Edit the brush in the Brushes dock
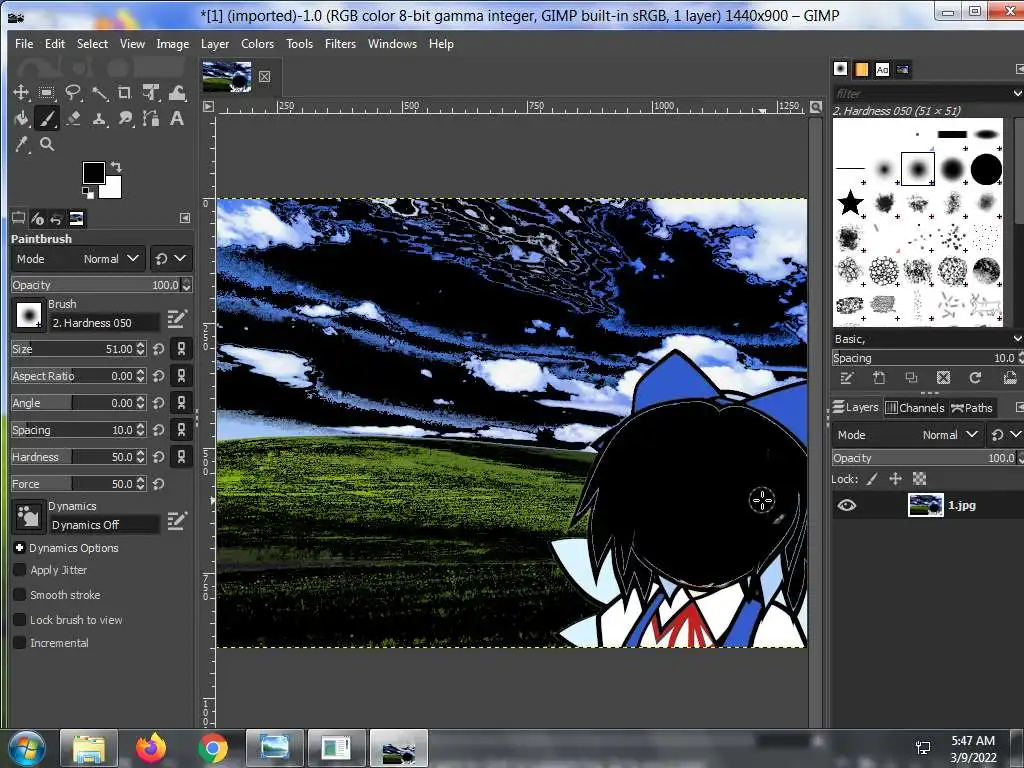 click(x=846, y=377)
